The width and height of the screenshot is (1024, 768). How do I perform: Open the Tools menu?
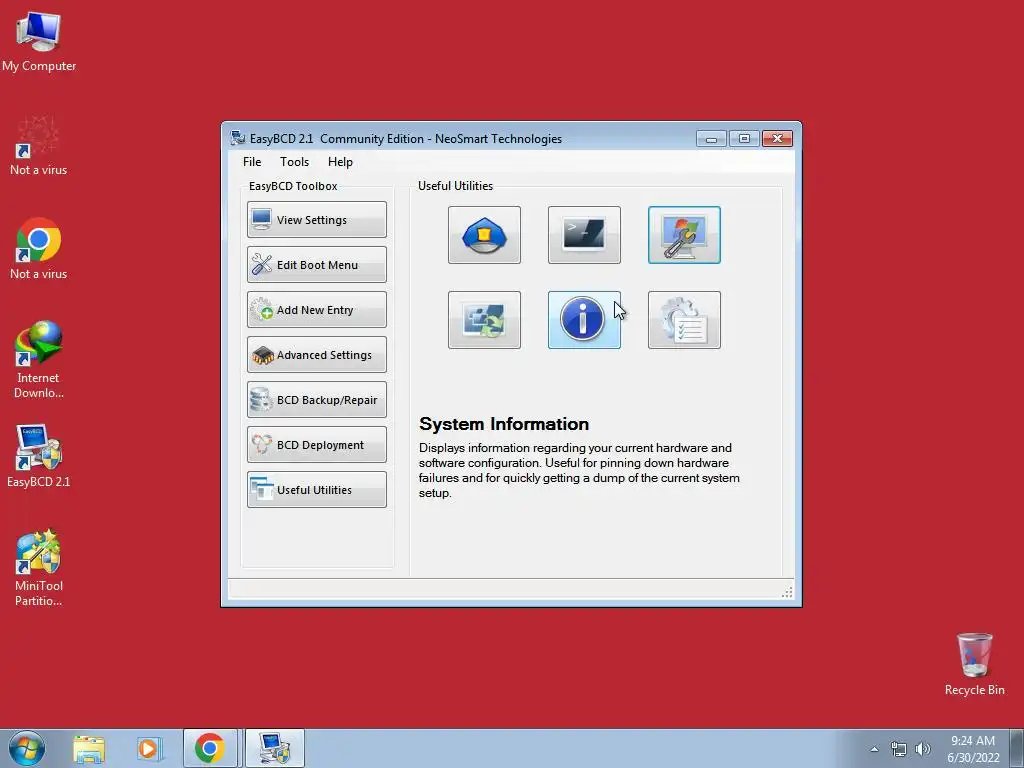click(295, 162)
